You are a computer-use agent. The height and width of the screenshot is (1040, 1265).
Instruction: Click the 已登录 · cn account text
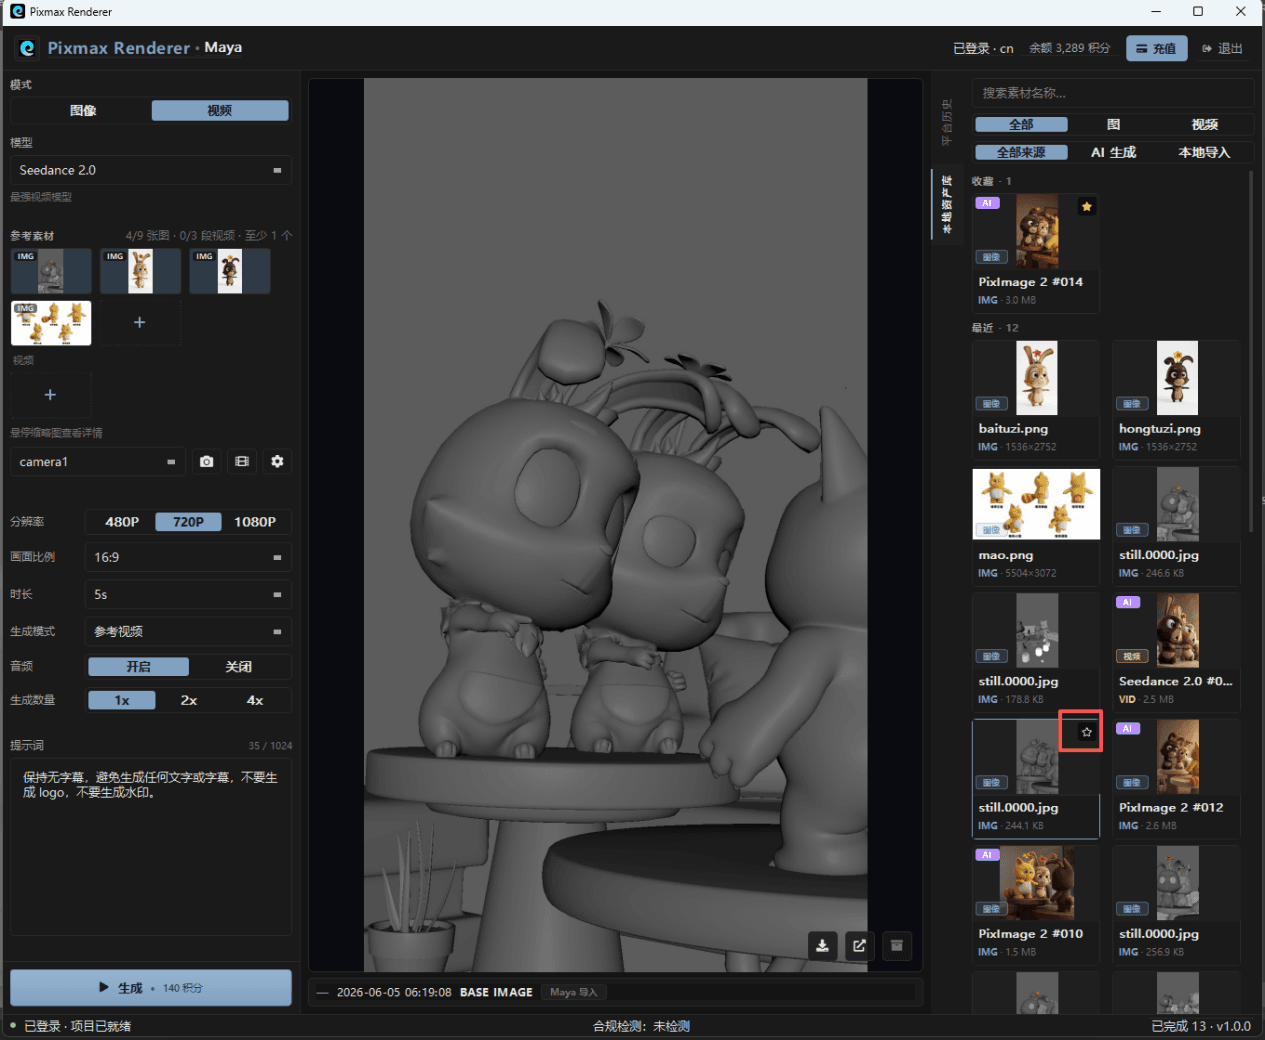click(x=983, y=48)
